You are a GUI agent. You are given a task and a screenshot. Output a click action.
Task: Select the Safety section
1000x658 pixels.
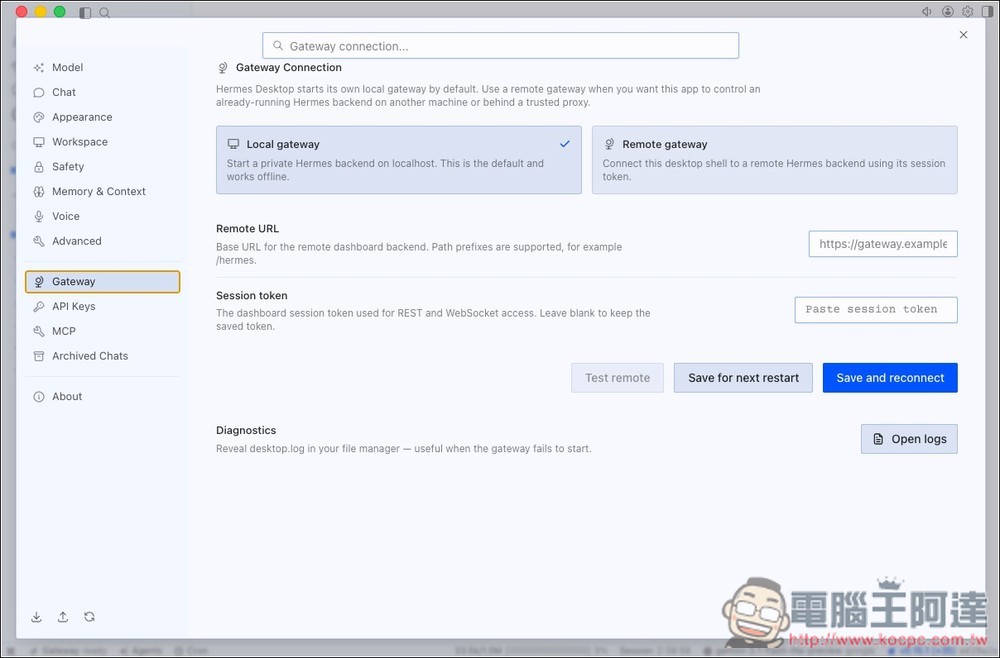[x=102, y=167]
